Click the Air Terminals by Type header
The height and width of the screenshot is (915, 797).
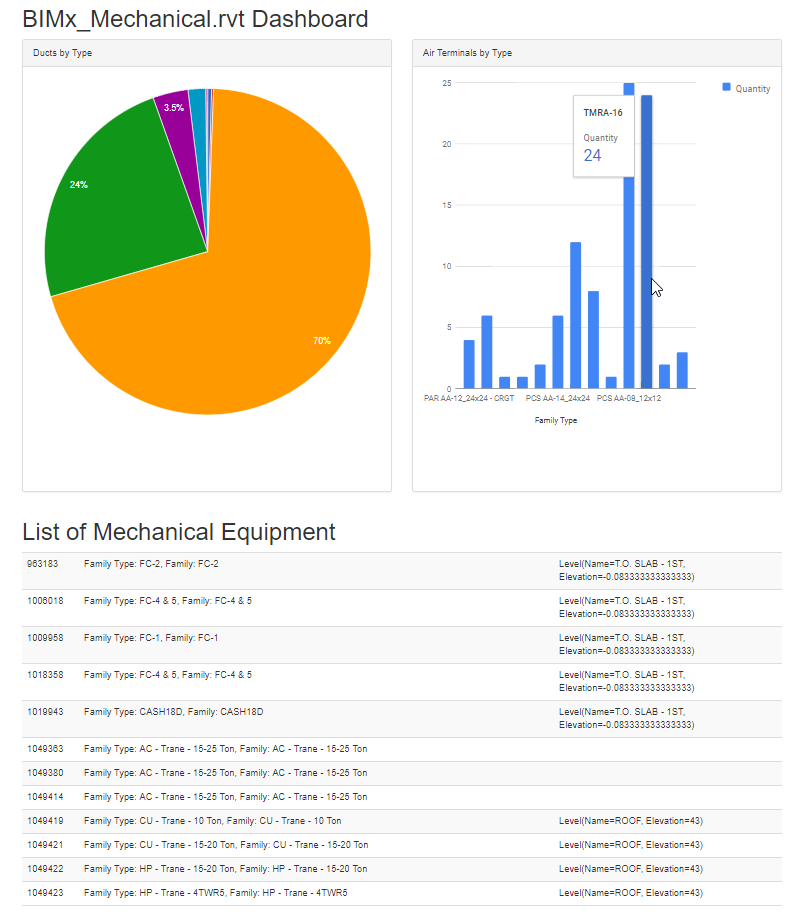596,53
